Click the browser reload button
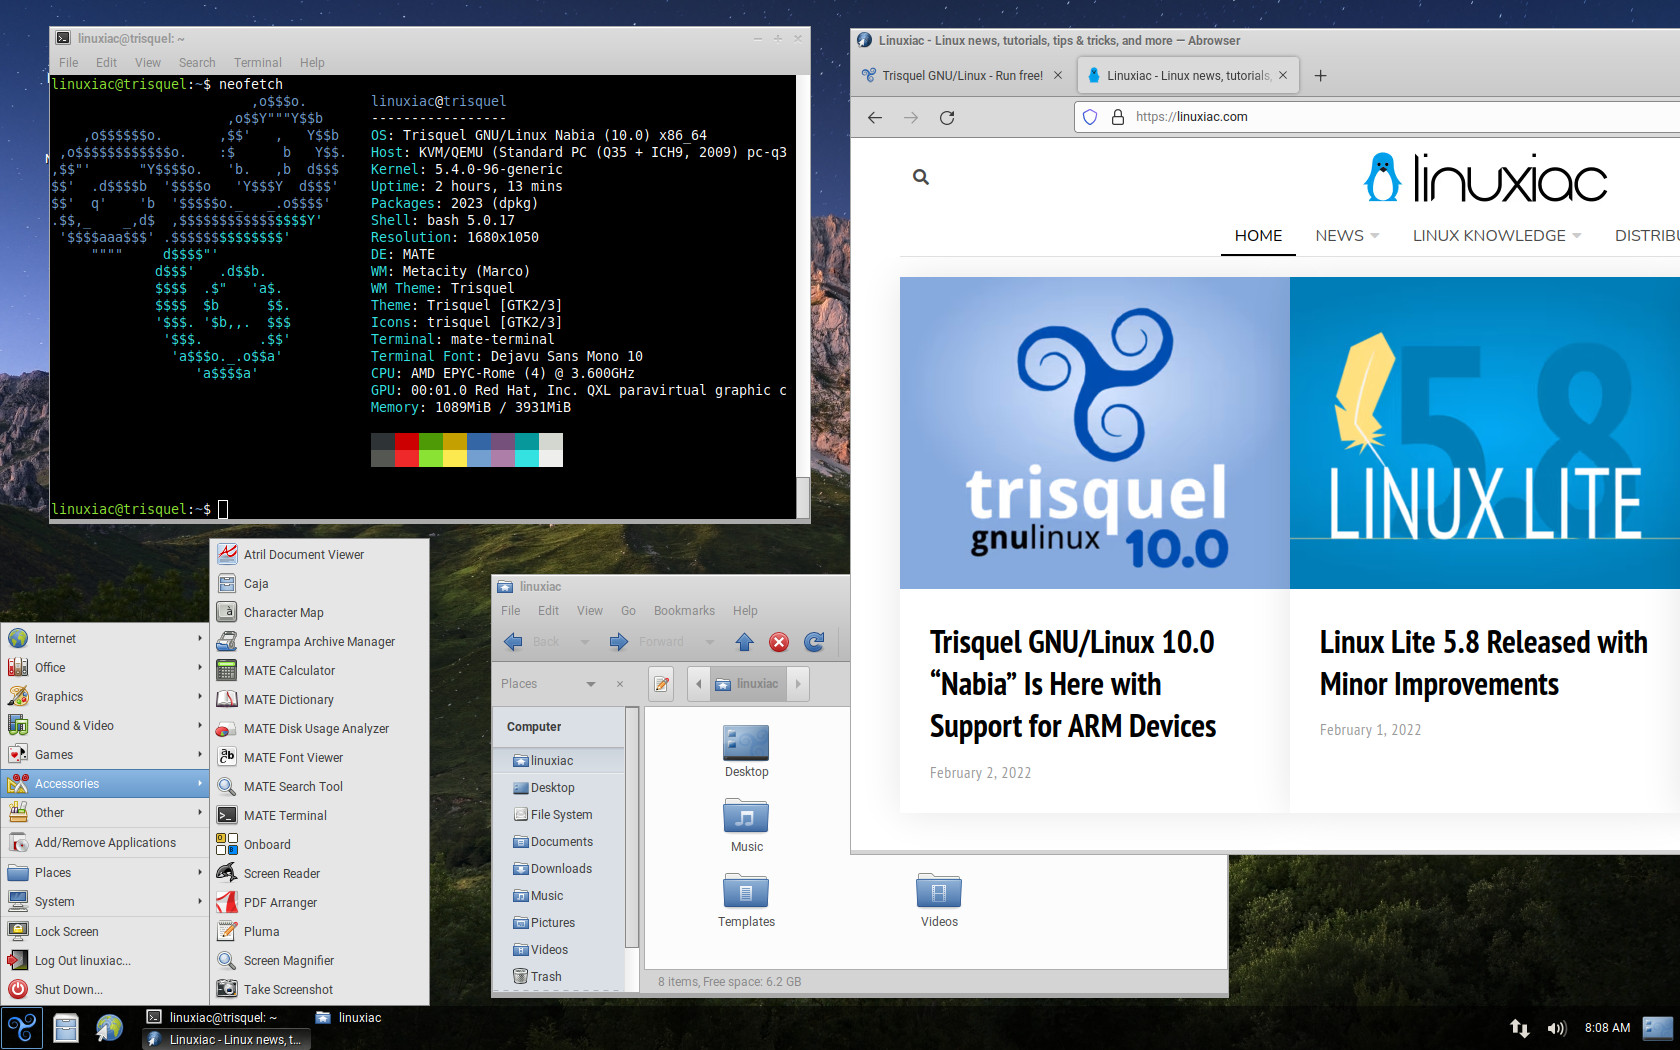 (x=947, y=117)
